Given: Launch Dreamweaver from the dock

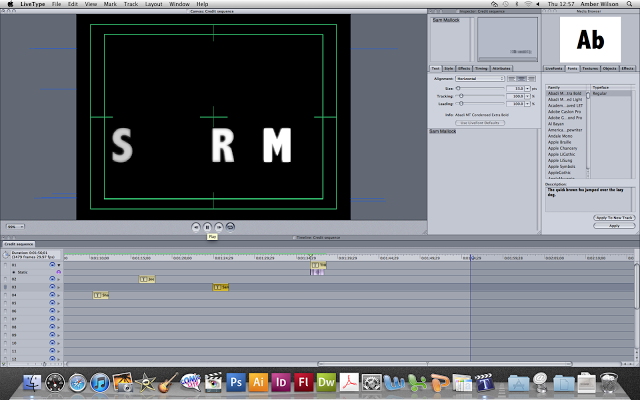Looking at the screenshot, I should coord(326,382).
